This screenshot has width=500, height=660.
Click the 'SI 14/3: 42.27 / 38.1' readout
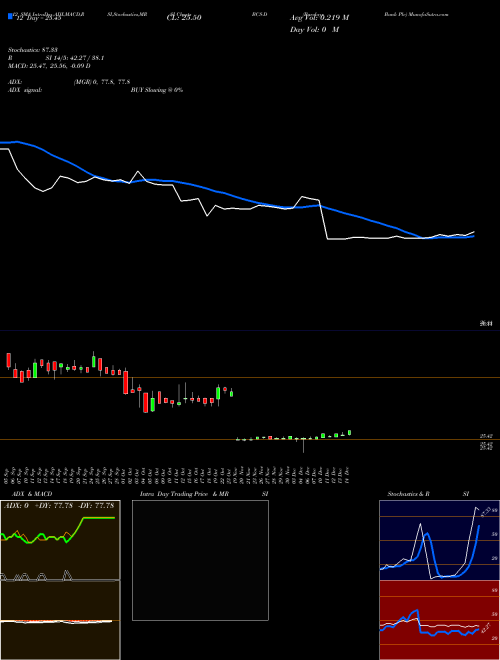pyautogui.click(x=75, y=58)
